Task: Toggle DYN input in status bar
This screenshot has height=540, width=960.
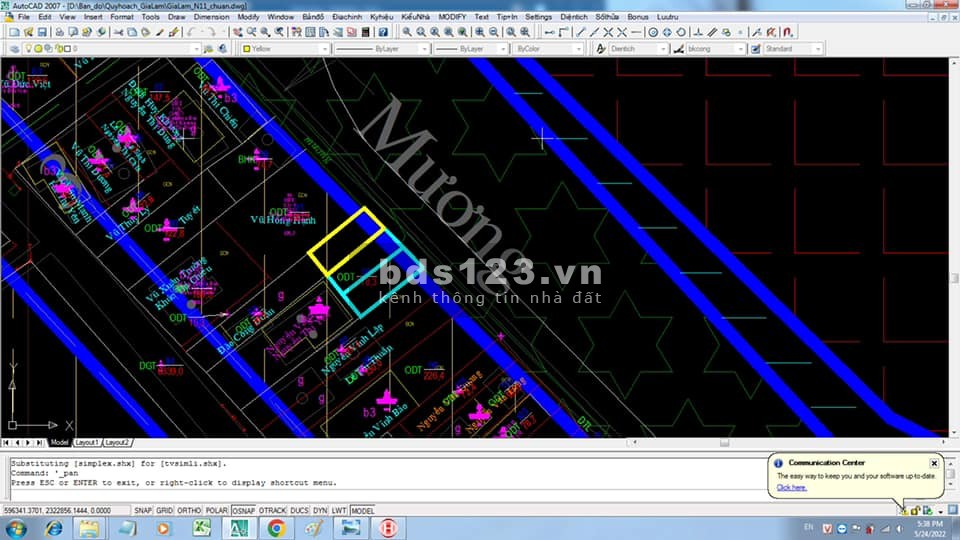Action: pos(320,510)
